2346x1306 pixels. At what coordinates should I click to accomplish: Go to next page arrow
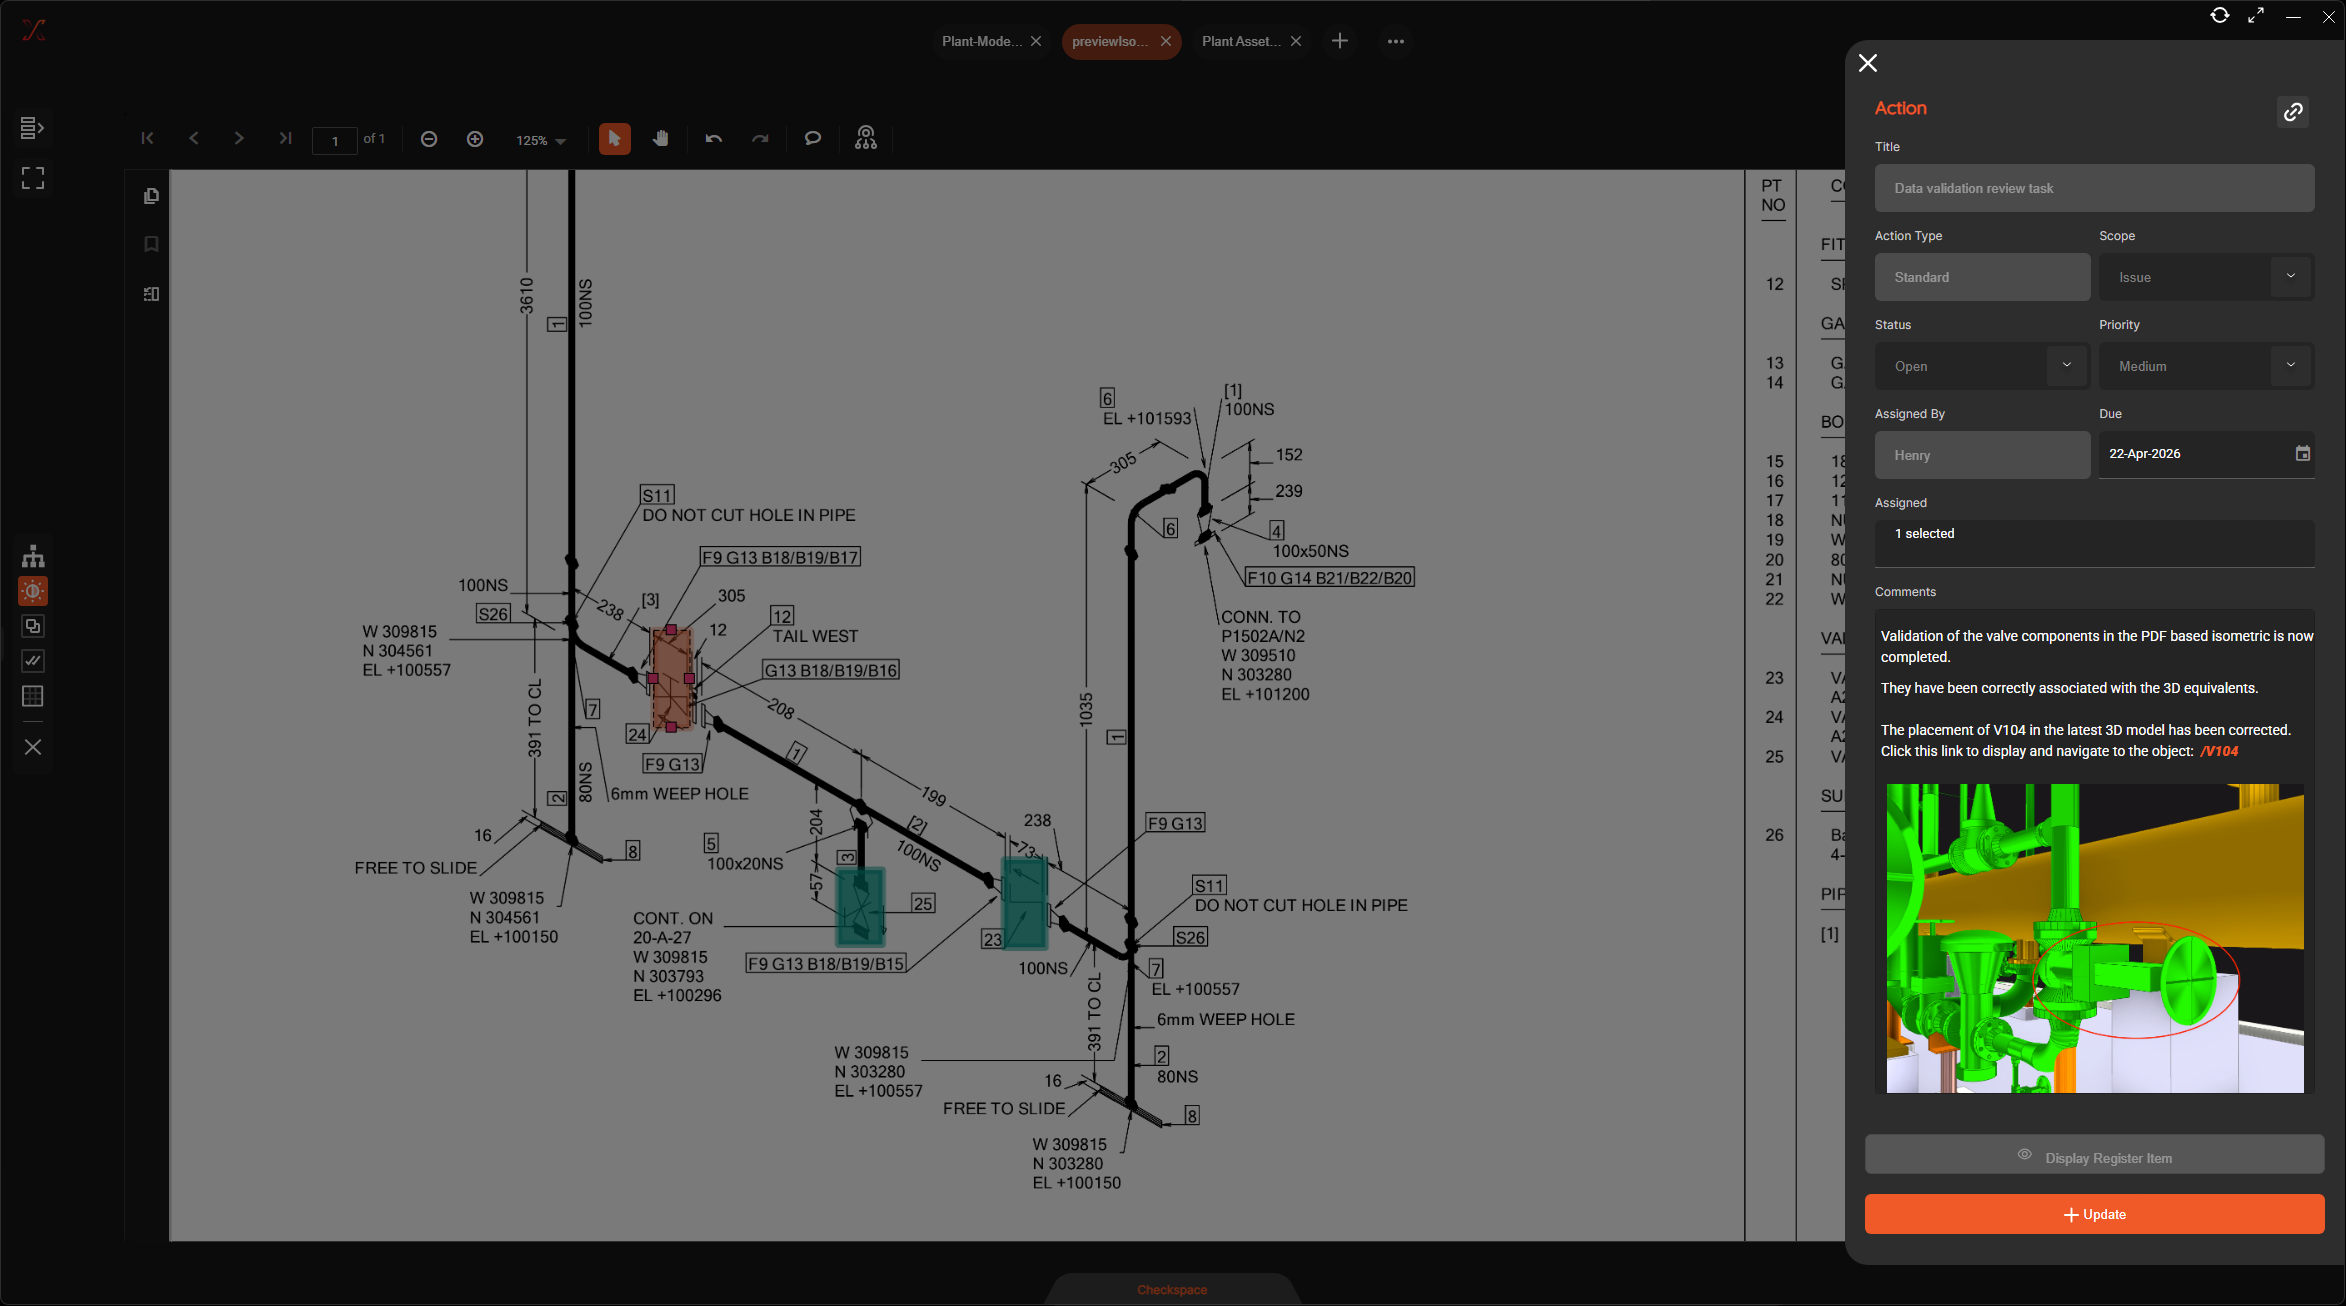[x=239, y=139]
